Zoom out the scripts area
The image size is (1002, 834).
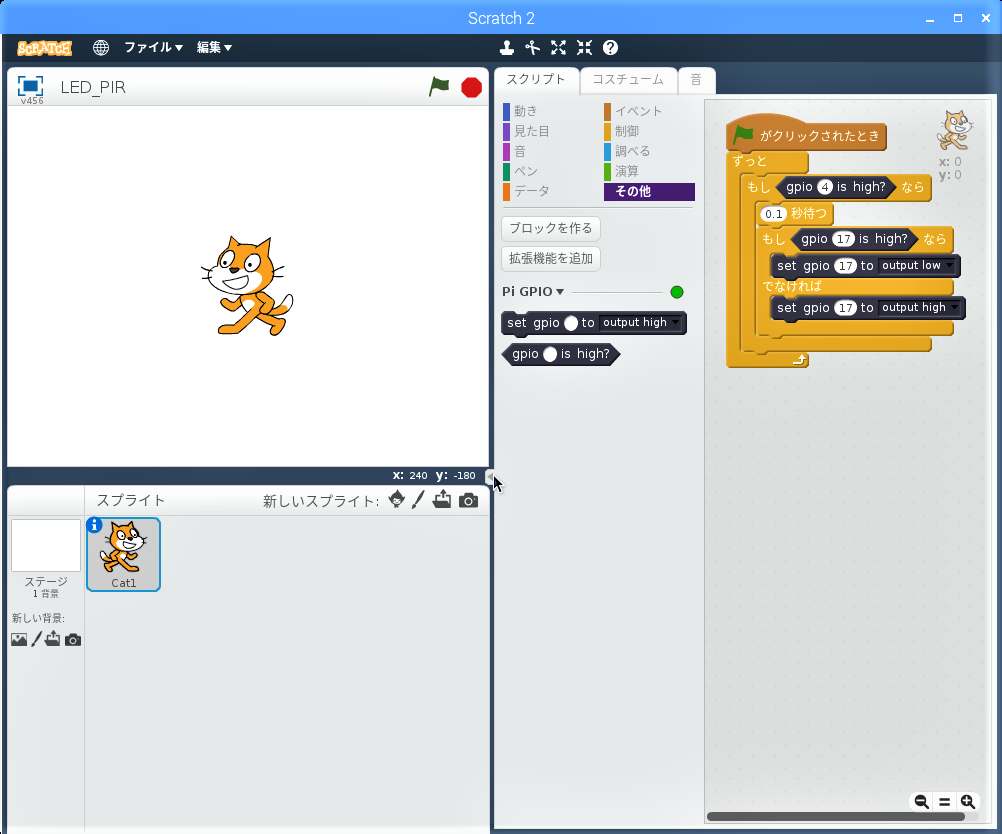click(x=921, y=801)
